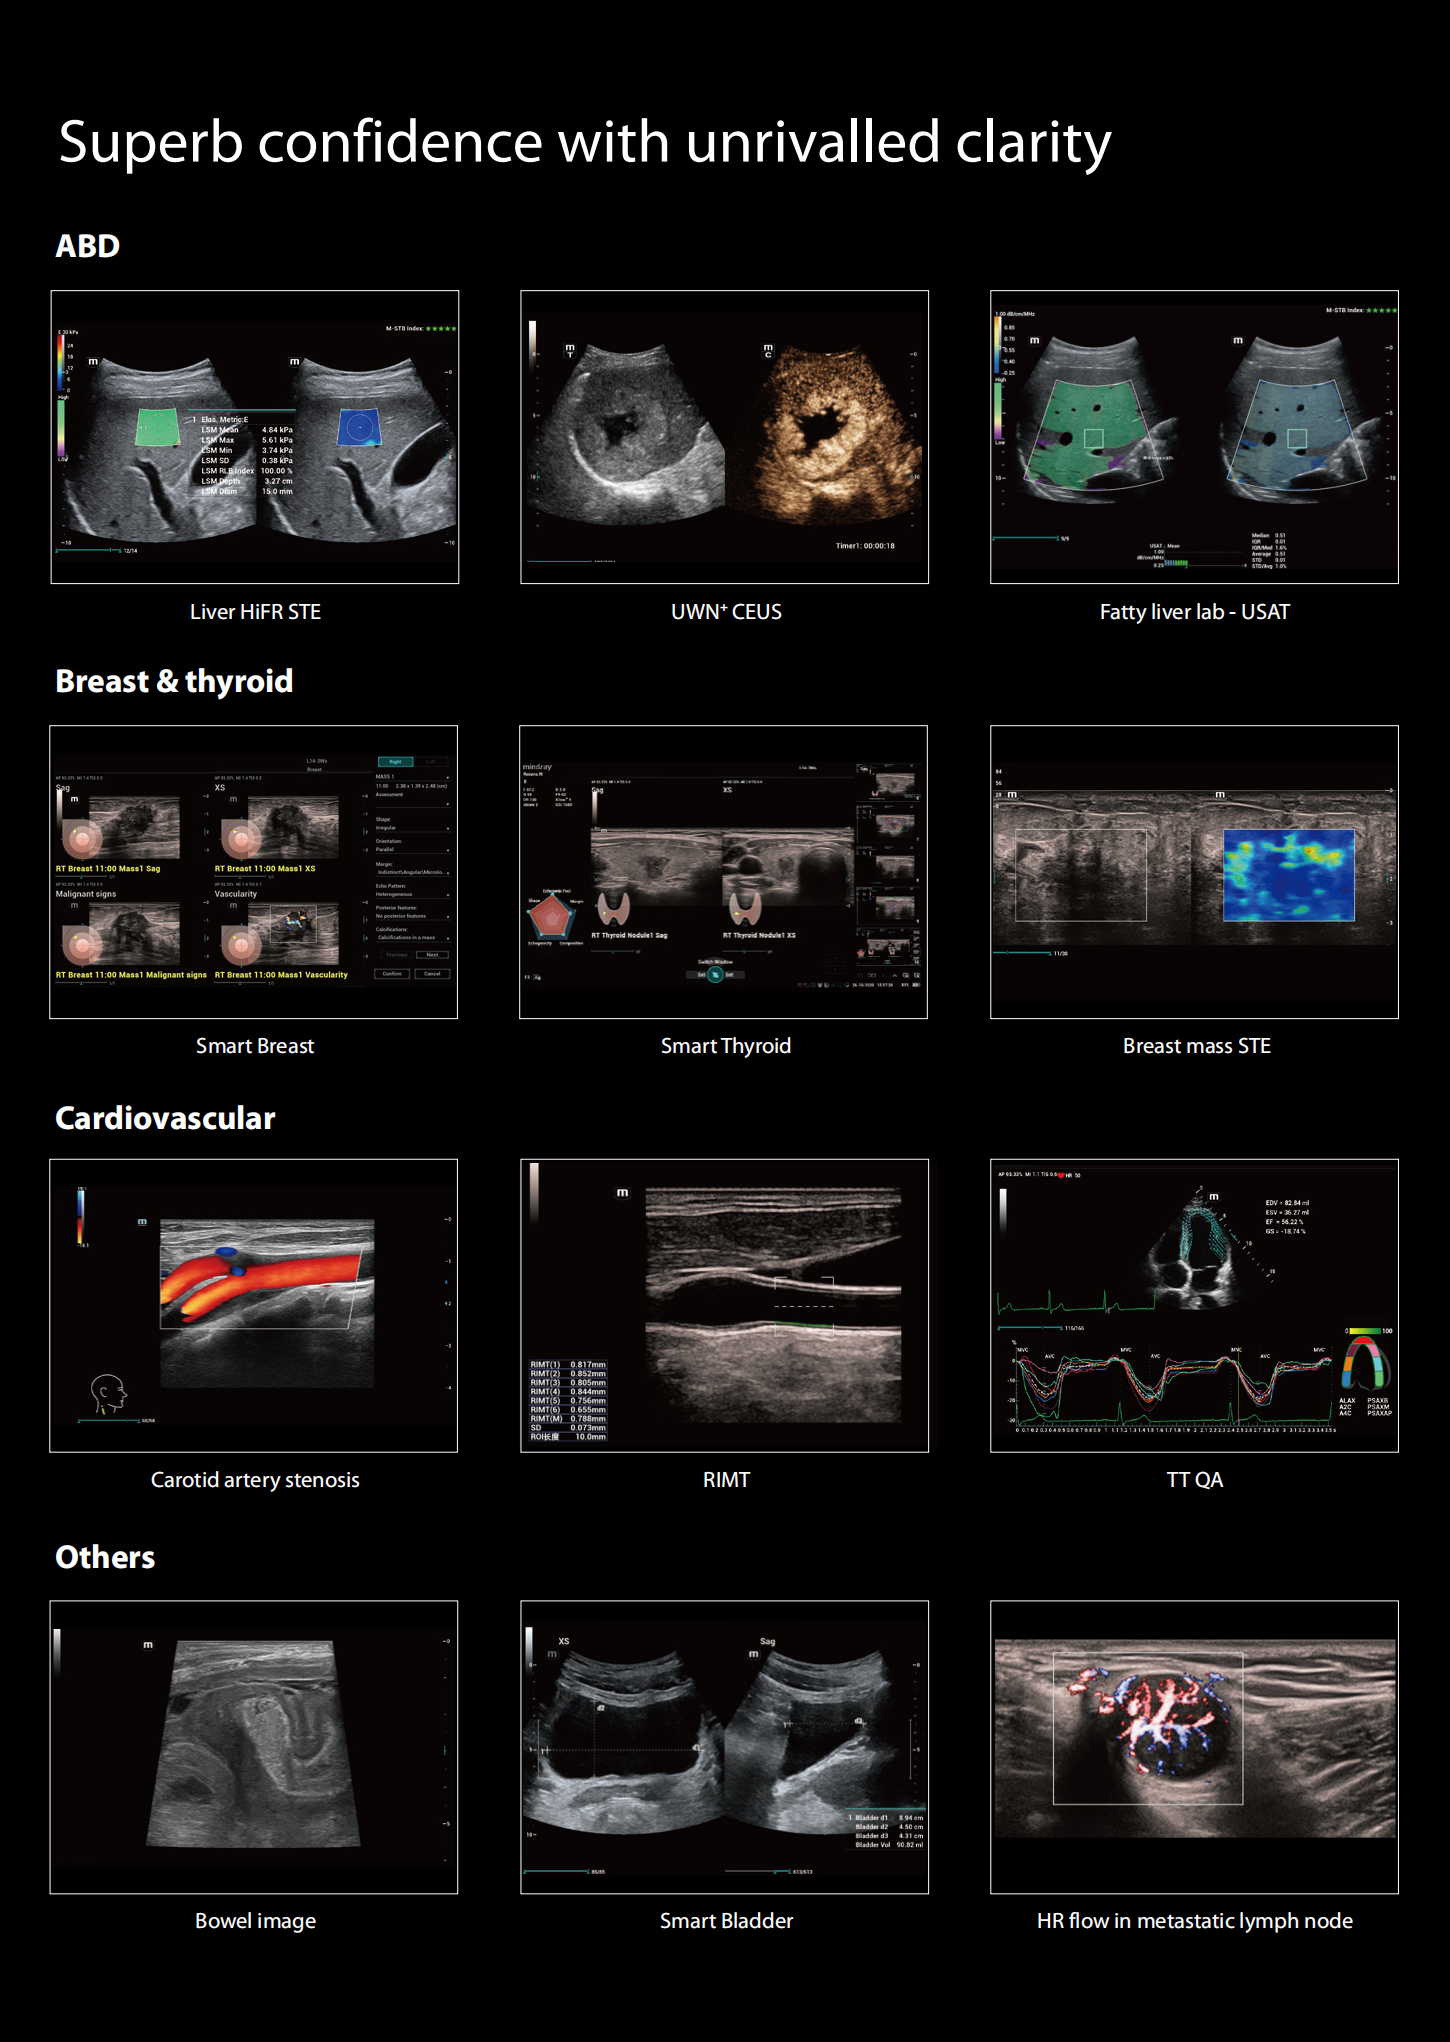Click the TT QA strain curve image

pos(1194,1306)
